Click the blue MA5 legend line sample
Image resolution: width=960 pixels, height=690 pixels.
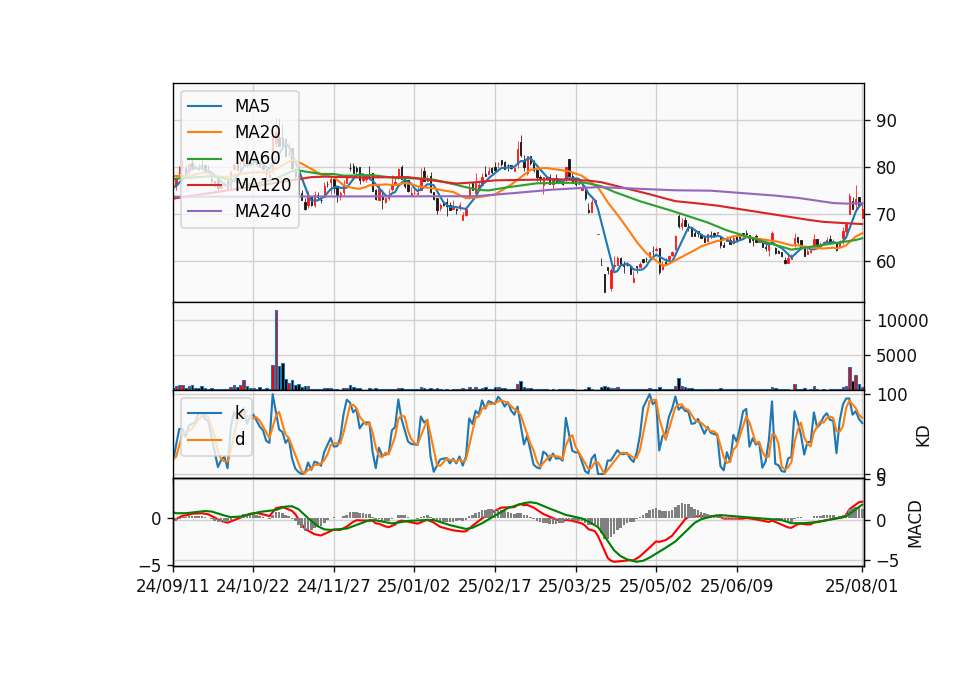pos(204,107)
